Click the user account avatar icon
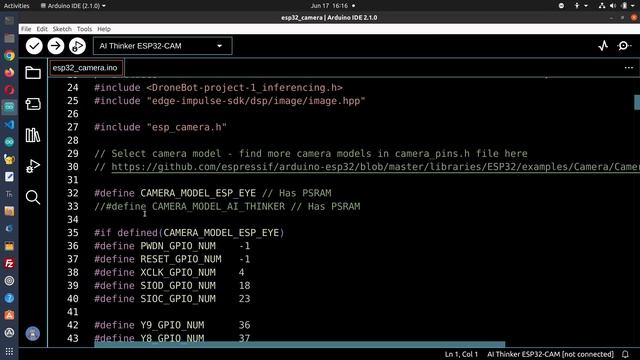The width and height of the screenshot is (640, 360). point(33,333)
